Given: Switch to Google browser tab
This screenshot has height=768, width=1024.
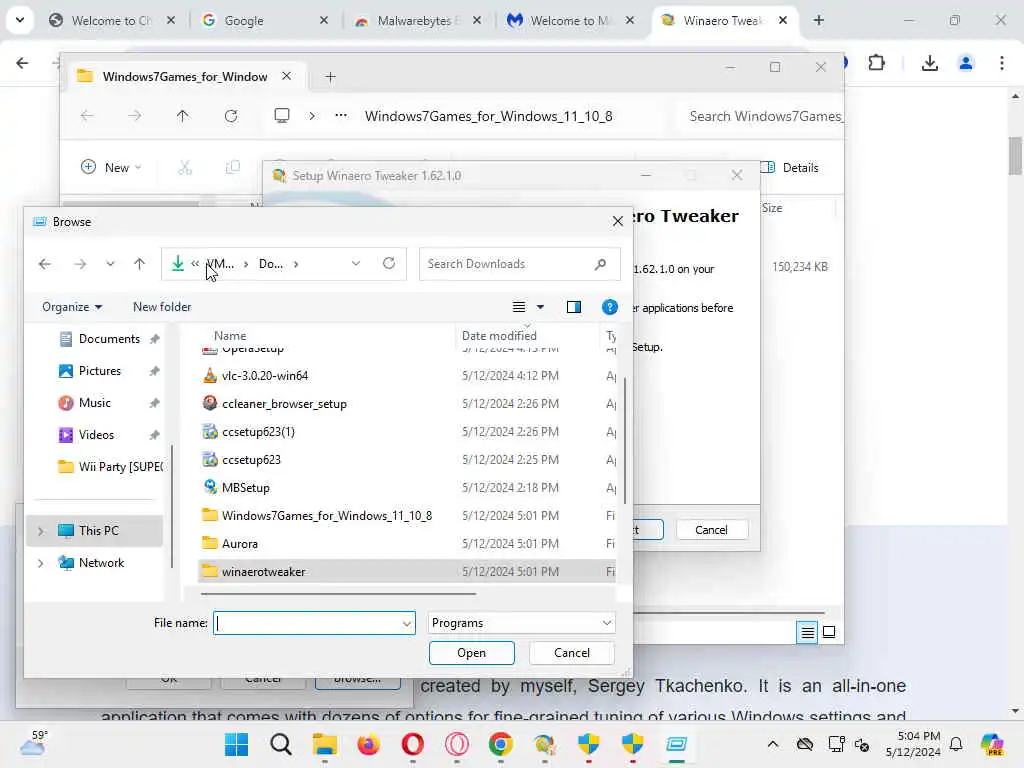Looking at the screenshot, I should 266,21.
